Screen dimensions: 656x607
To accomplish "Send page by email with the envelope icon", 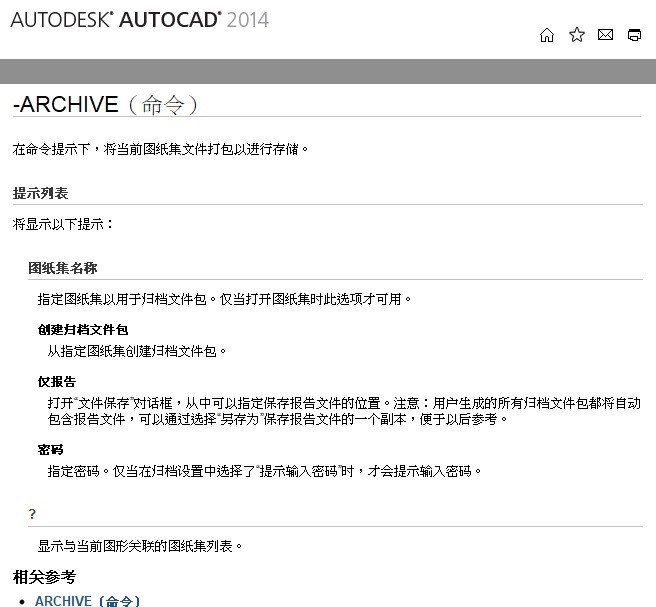I will [605, 35].
